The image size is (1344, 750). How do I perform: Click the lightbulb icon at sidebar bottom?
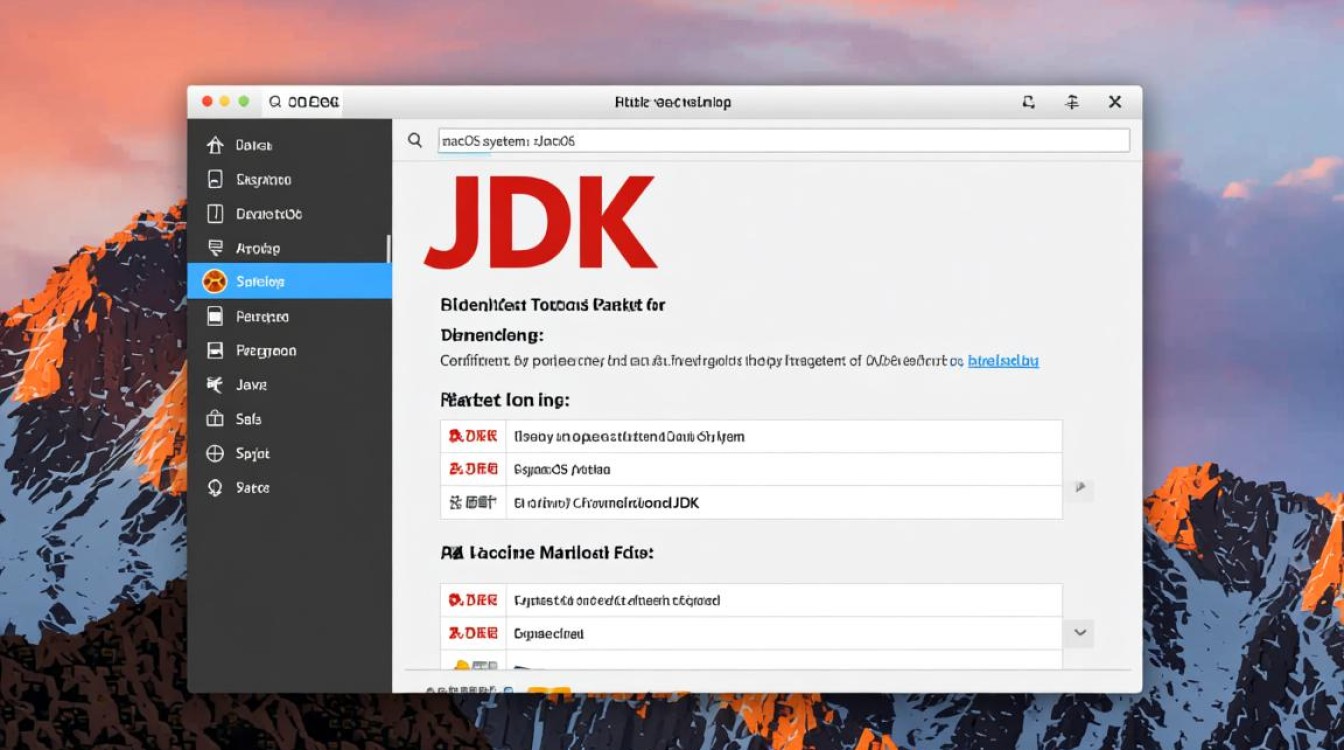pyautogui.click(x=214, y=488)
